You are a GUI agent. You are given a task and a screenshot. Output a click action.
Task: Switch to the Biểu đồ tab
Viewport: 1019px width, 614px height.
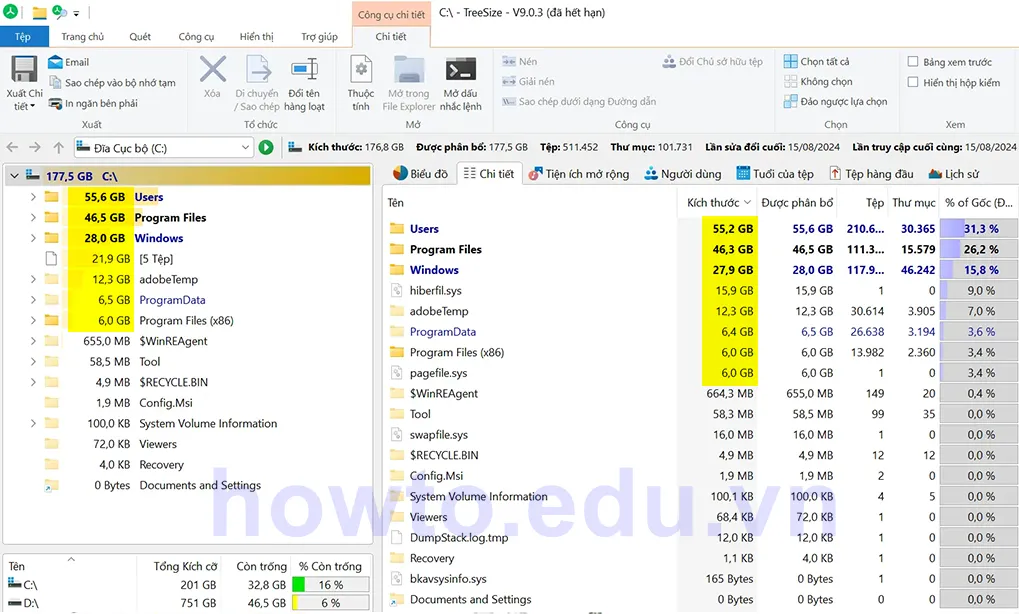click(x=420, y=173)
